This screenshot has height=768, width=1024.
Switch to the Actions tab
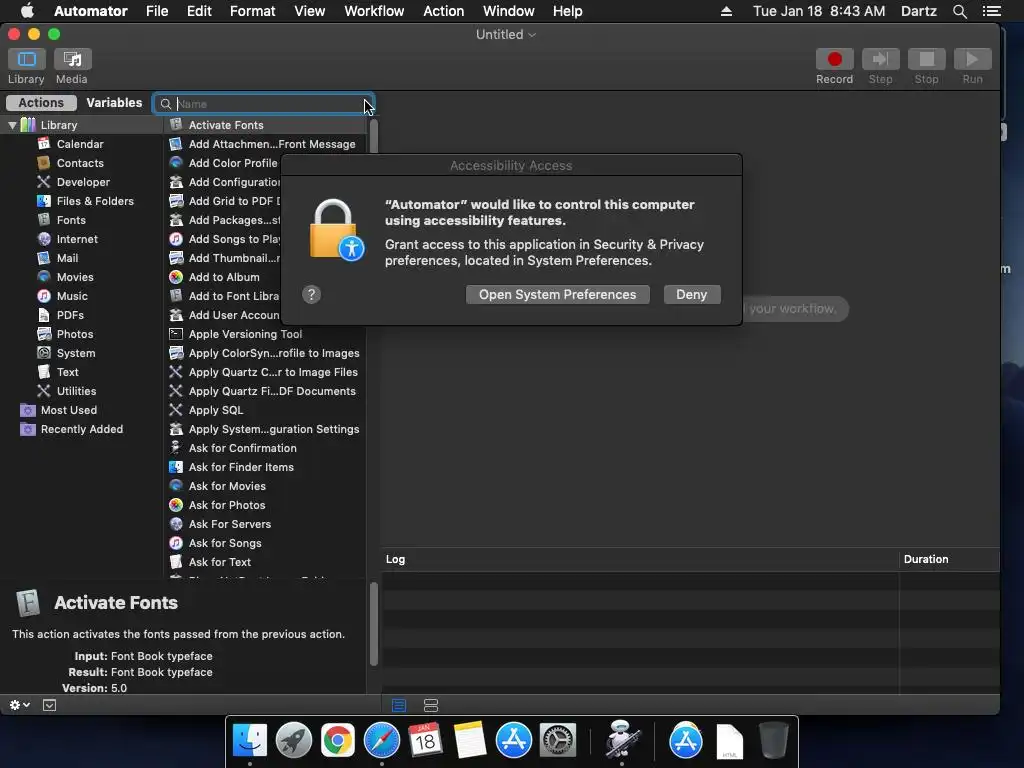[41, 103]
